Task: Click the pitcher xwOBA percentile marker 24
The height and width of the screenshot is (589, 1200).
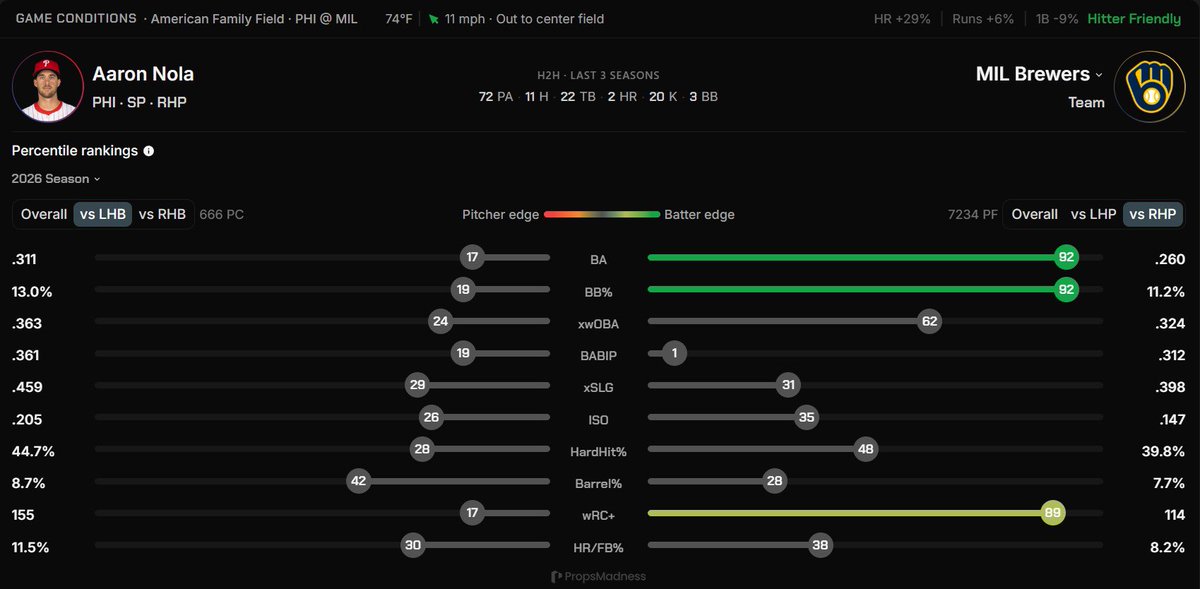Action: pyautogui.click(x=440, y=322)
